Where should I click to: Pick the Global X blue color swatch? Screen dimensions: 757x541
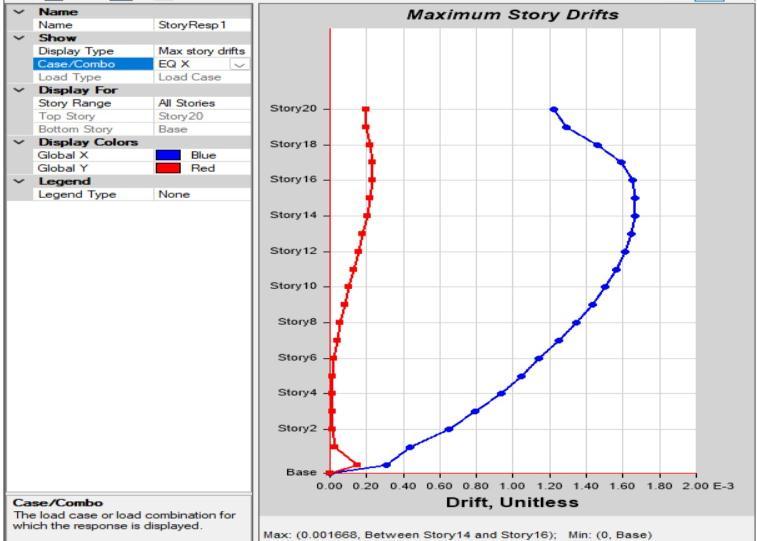[x=168, y=155]
